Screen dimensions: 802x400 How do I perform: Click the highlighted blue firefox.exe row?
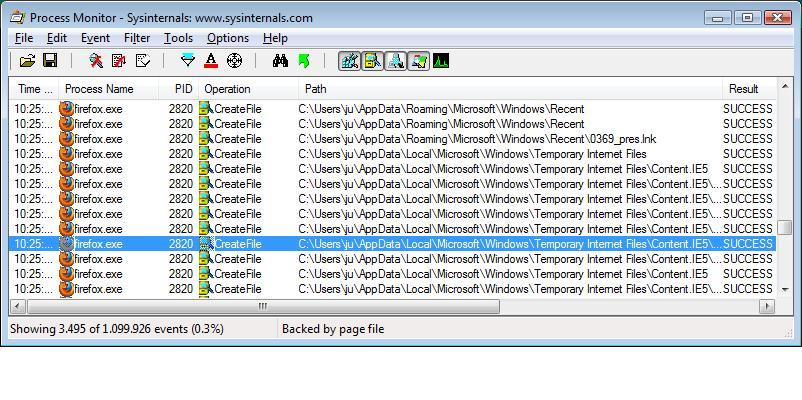393,244
